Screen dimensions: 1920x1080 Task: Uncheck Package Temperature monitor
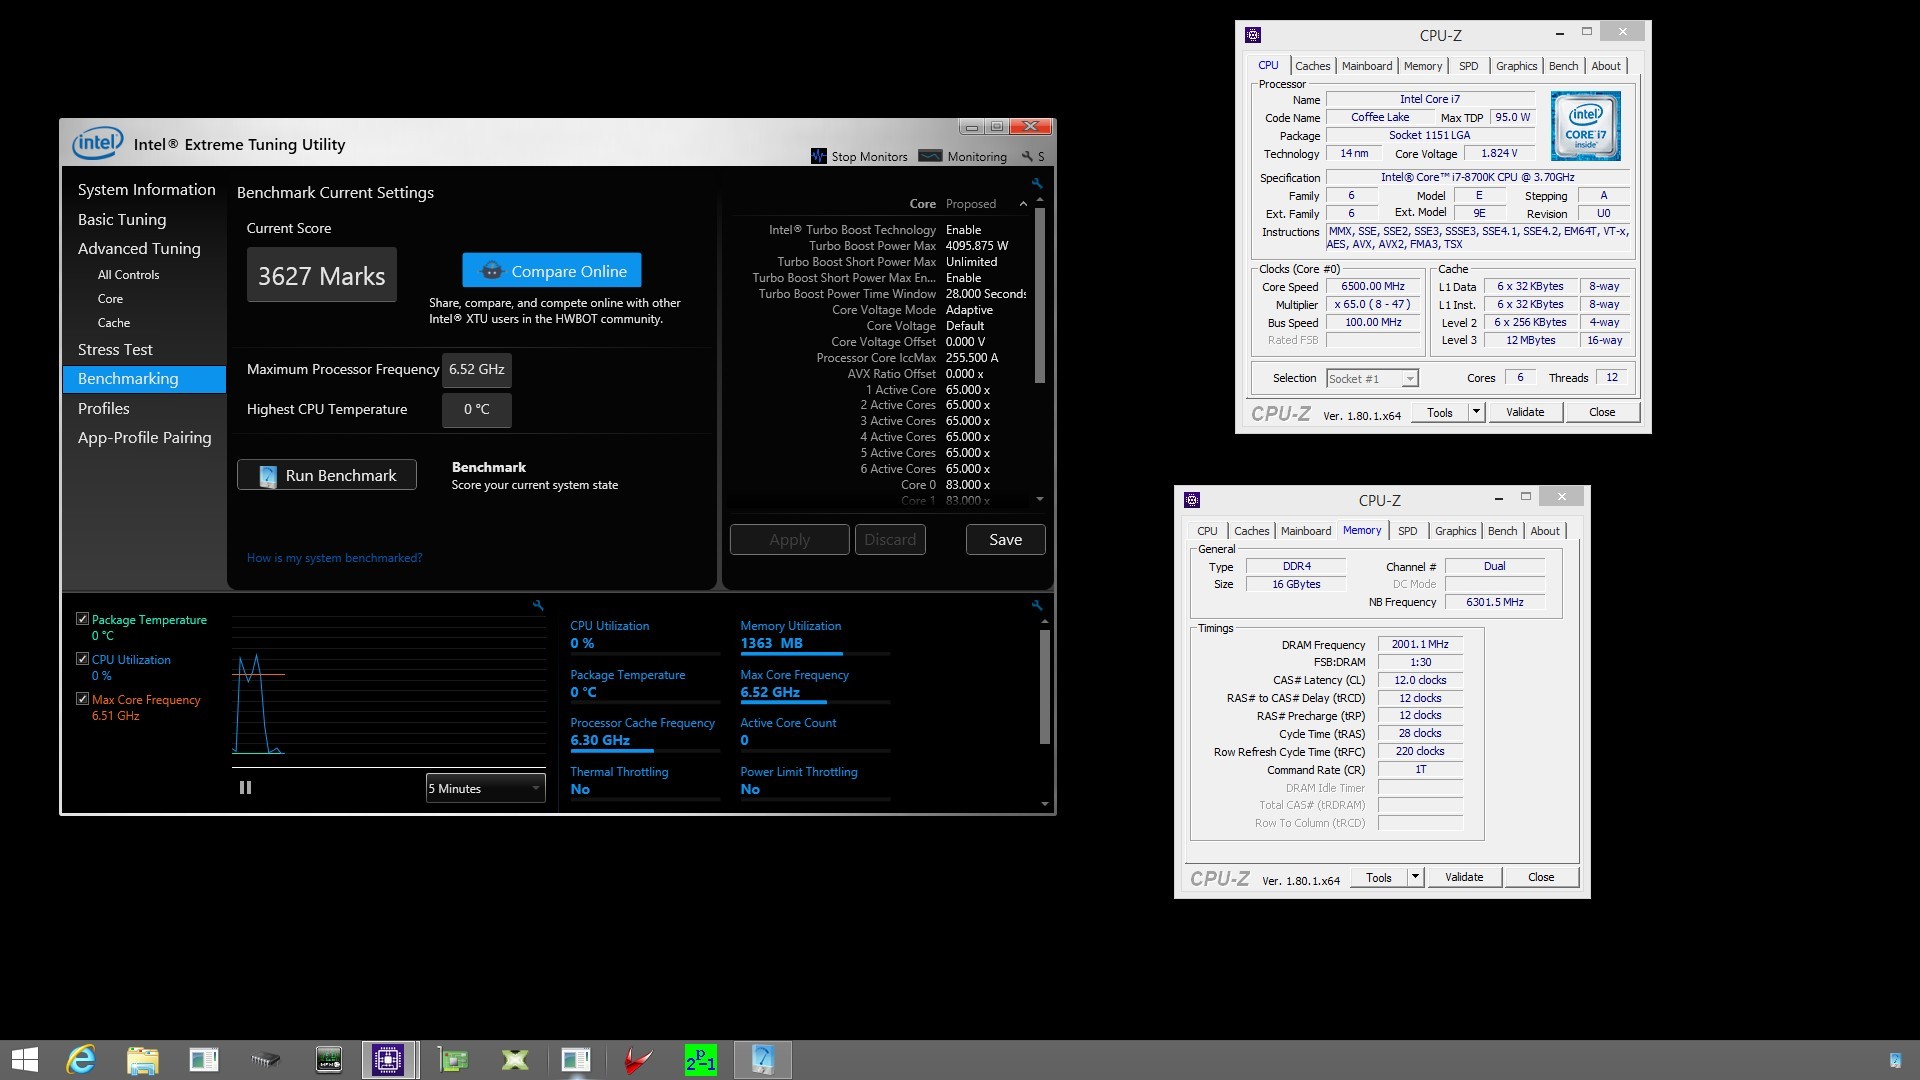point(82,619)
